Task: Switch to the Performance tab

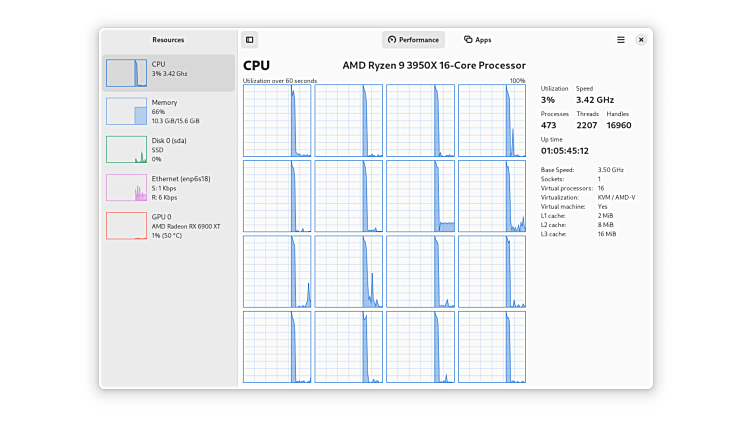Action: 413,40
